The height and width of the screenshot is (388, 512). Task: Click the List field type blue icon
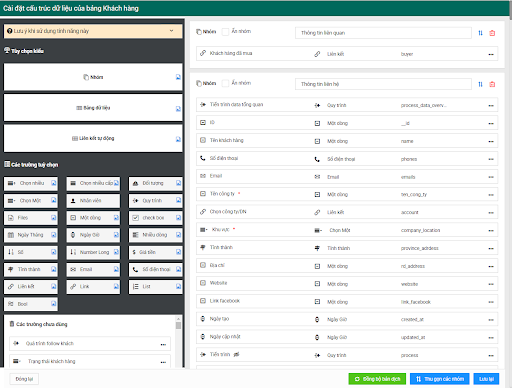click(178, 286)
